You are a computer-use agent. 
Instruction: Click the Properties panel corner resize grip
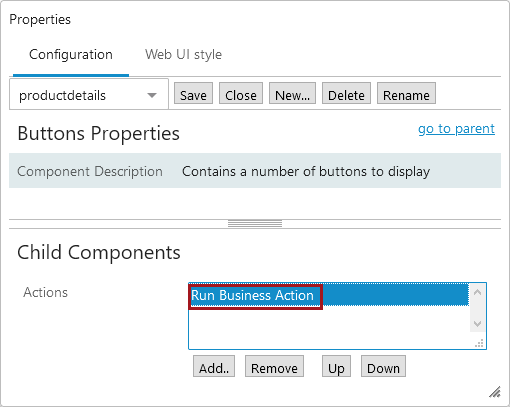pos(495,392)
